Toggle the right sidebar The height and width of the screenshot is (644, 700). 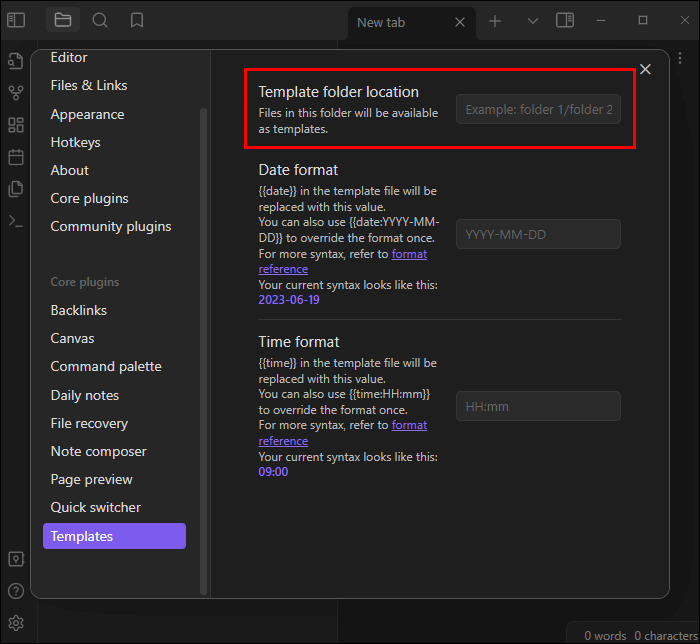coord(565,20)
